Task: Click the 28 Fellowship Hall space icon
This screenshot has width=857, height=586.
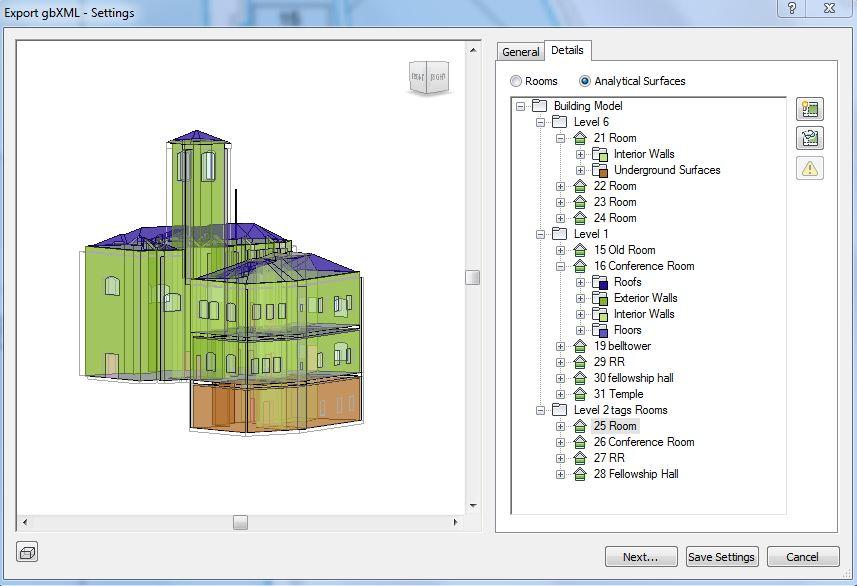Action: pos(580,474)
